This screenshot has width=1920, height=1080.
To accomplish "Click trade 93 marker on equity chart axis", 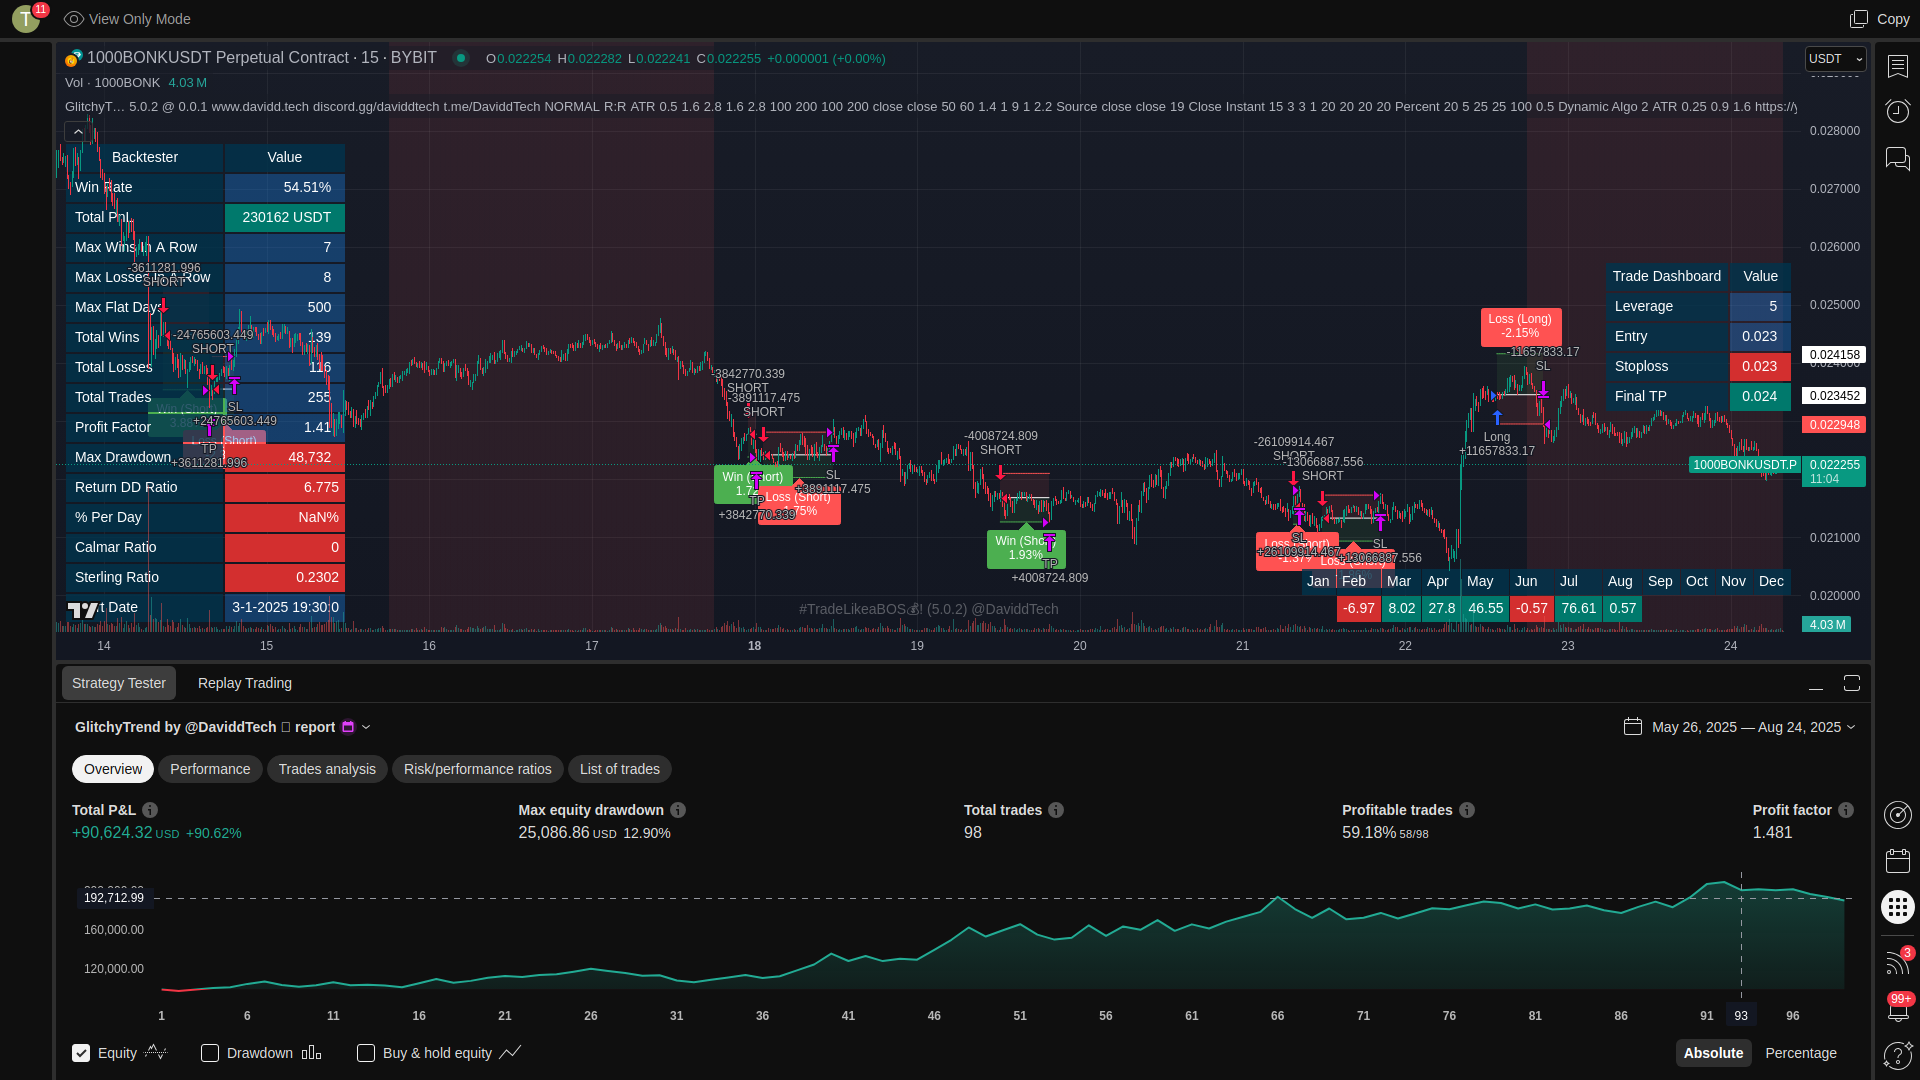I will (x=1741, y=1015).
